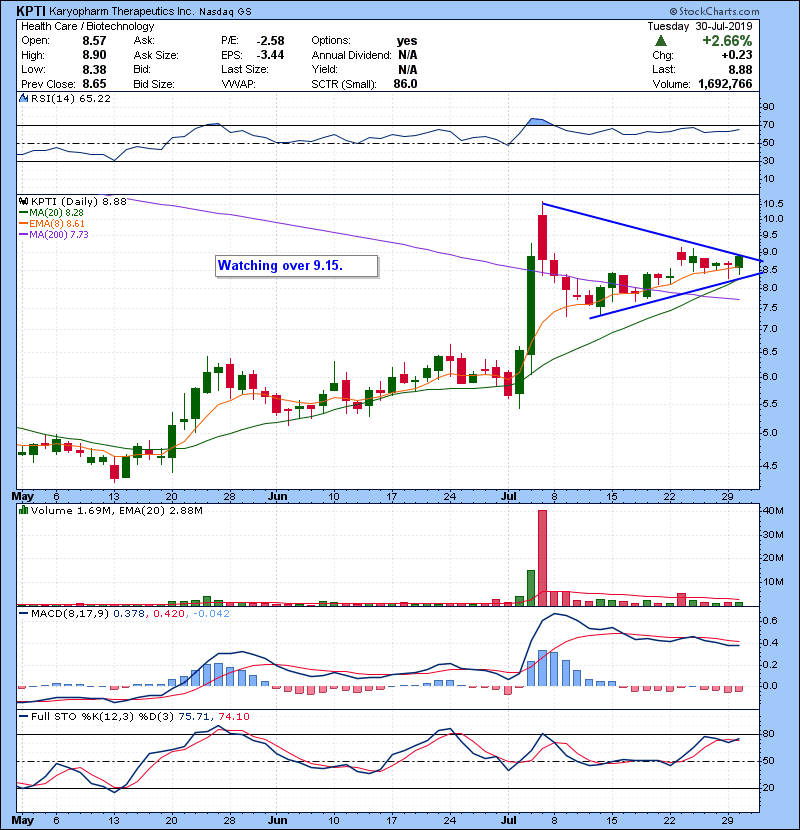
Task: Click the 10.5 price axis label
Action: tap(773, 204)
